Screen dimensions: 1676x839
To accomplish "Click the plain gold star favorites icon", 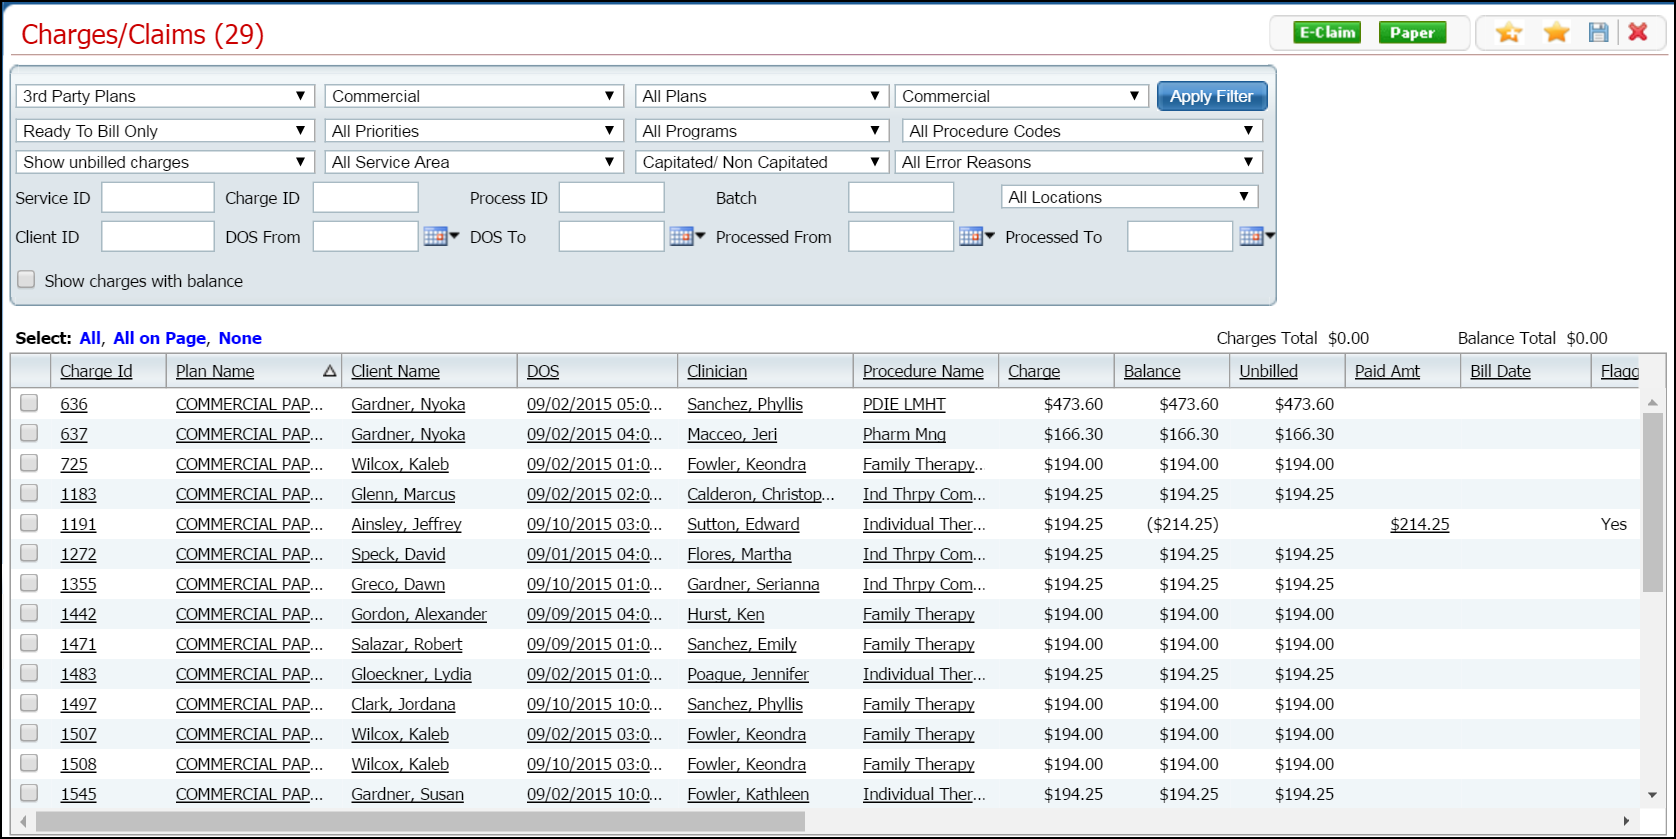I will point(1556,33).
